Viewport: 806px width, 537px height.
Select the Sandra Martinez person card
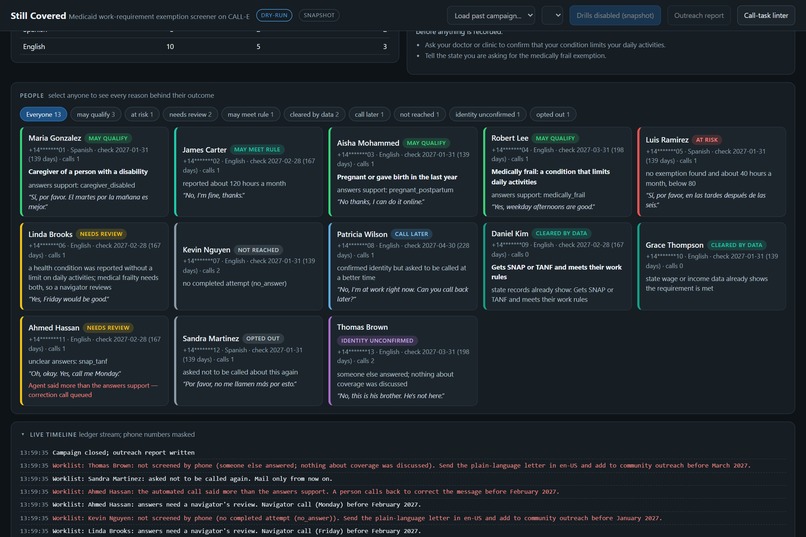[x=248, y=361]
